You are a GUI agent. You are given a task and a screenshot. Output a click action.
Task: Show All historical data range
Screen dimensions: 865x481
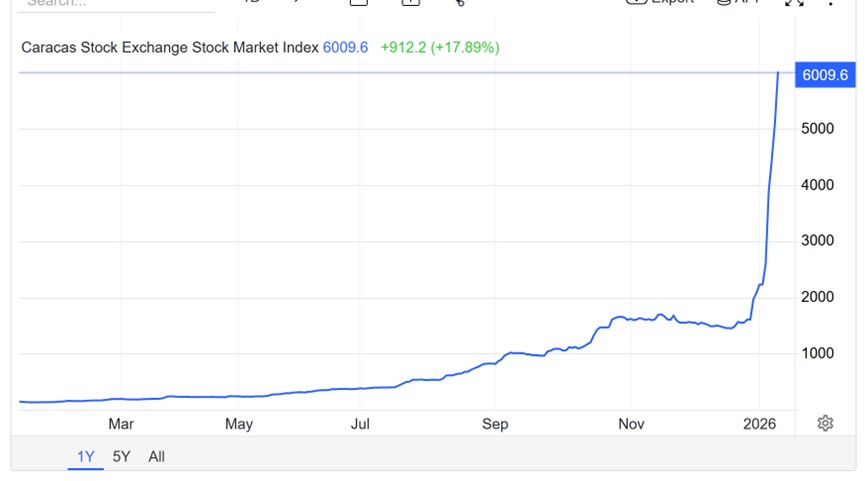pos(156,457)
